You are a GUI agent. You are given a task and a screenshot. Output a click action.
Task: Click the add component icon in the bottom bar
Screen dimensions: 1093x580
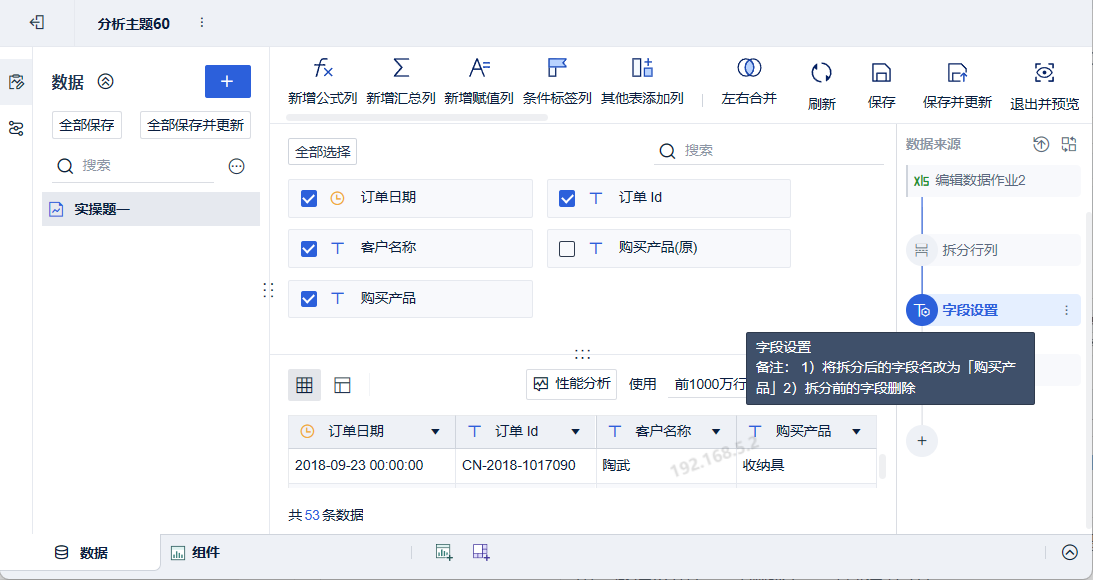coord(481,552)
